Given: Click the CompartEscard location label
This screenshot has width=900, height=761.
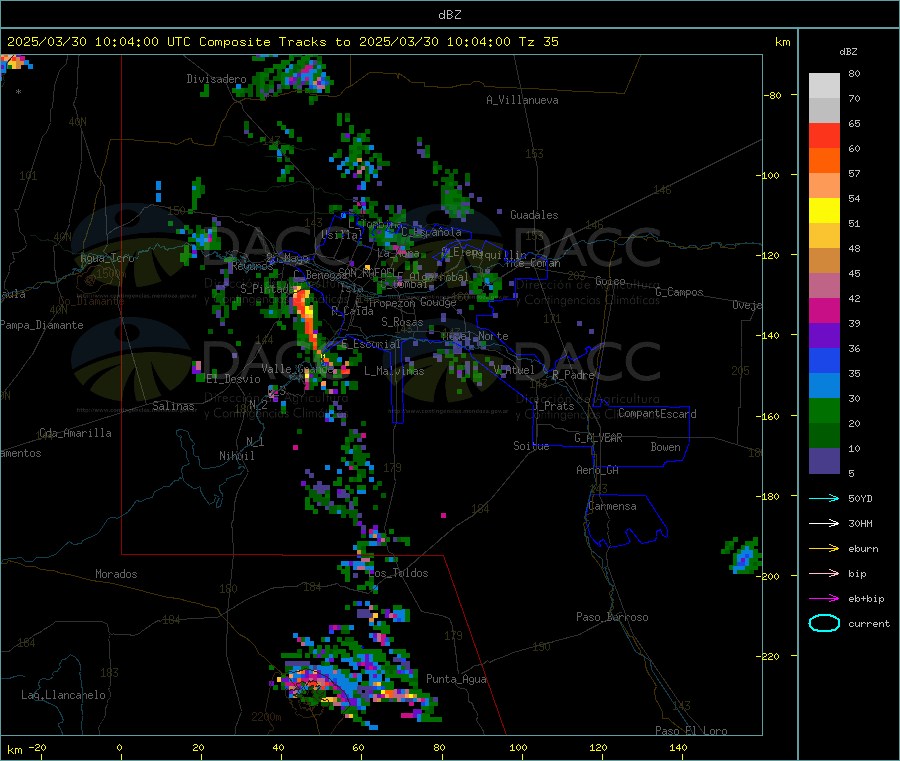Looking at the screenshot, I should coord(657,413).
